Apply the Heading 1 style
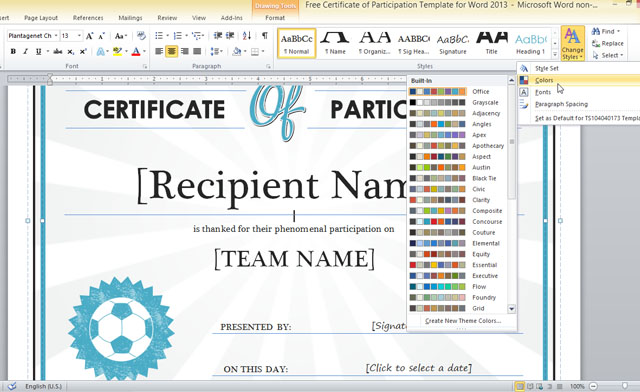Viewport: 640px width, 392px height. 530,43
